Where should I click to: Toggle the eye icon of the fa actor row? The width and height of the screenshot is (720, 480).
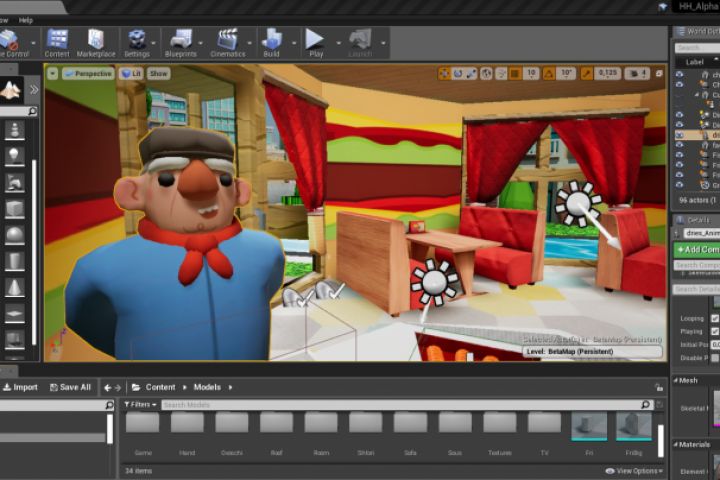click(680, 145)
